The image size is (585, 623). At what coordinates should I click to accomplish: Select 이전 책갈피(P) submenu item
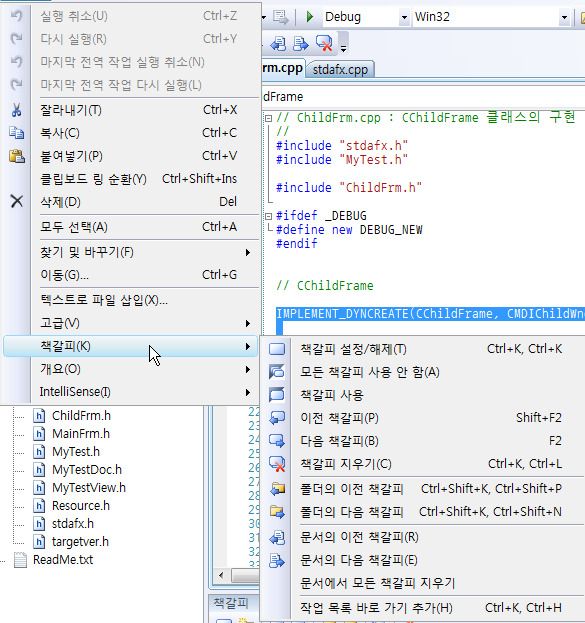[x=423, y=418]
